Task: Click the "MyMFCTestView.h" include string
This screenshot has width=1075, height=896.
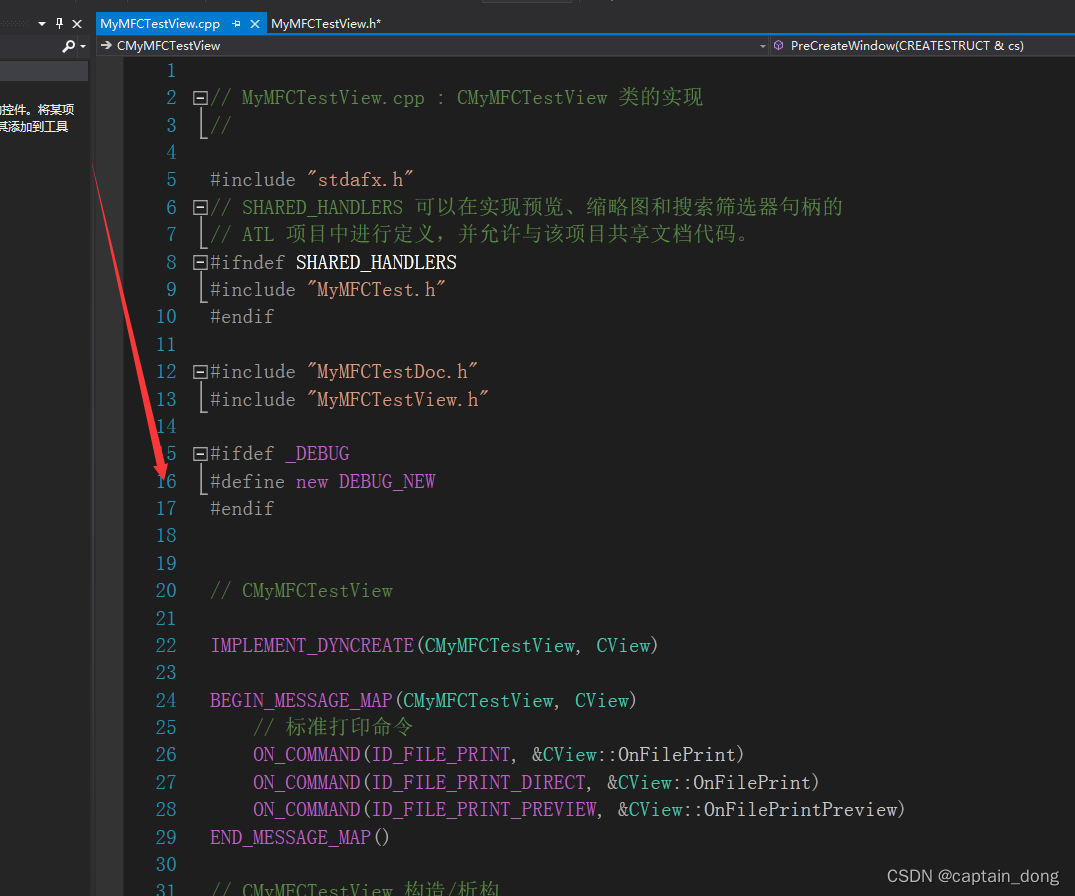Action: (x=398, y=399)
